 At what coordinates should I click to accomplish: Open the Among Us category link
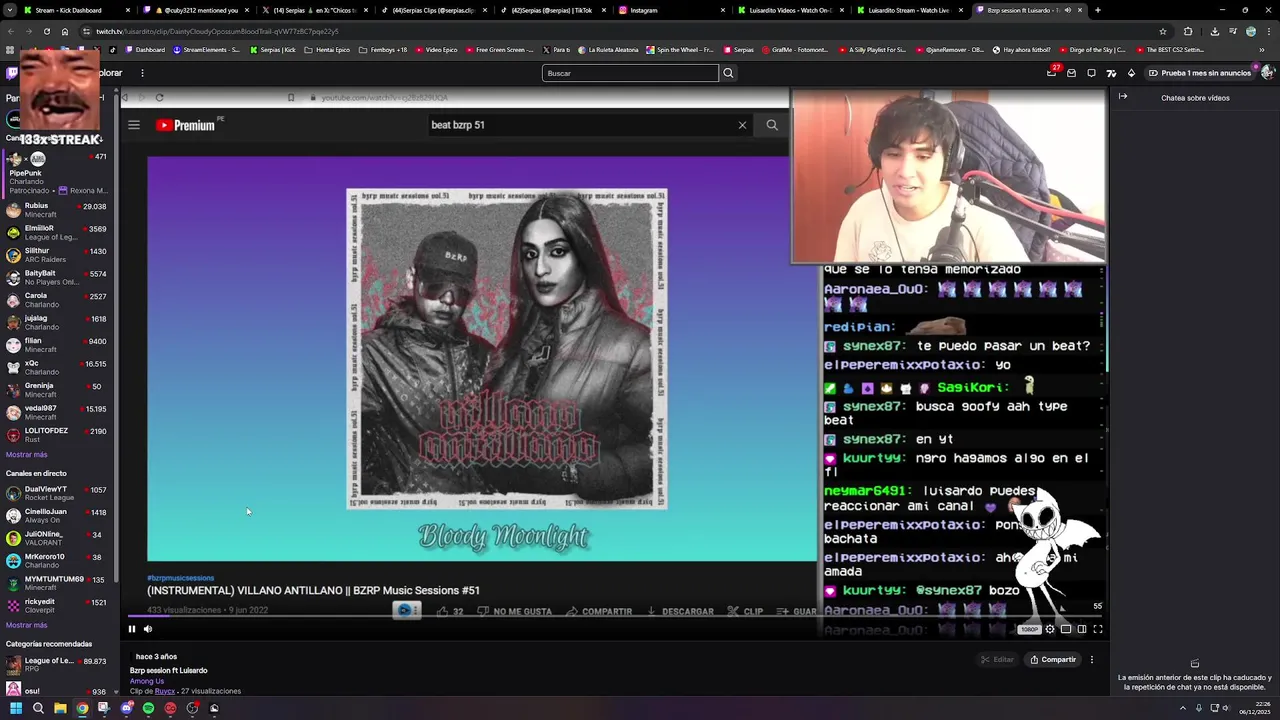147,681
